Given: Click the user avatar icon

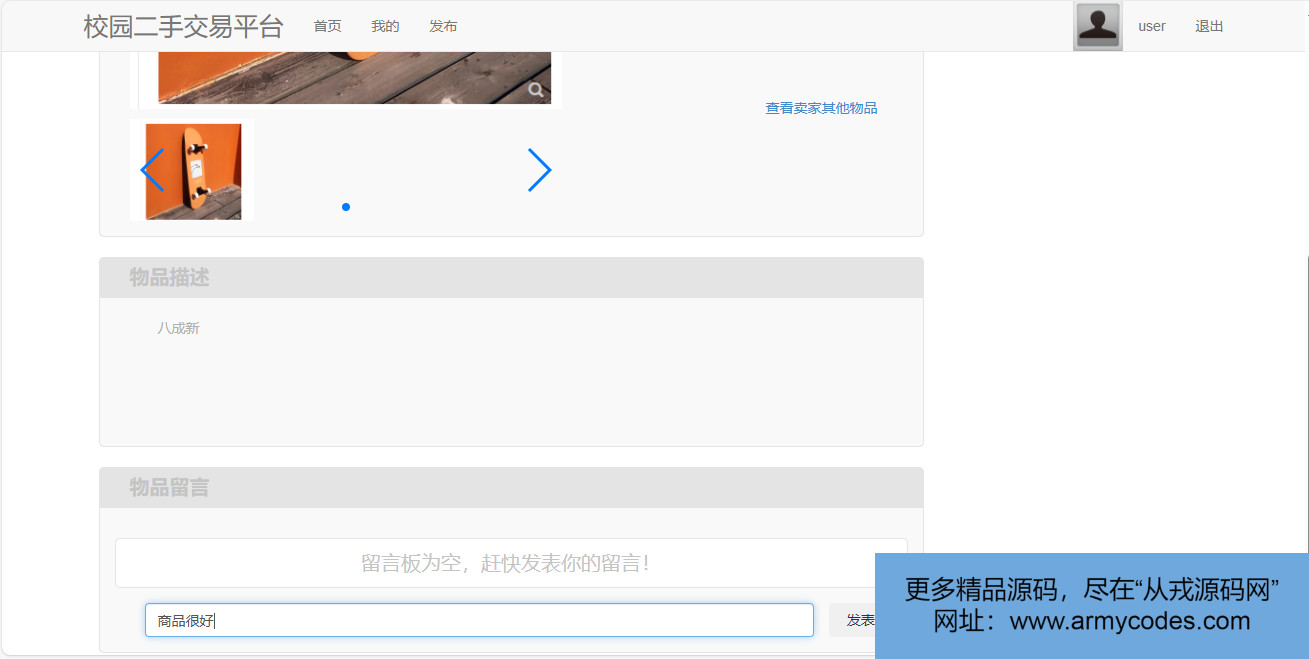Looking at the screenshot, I should click(x=1097, y=26).
